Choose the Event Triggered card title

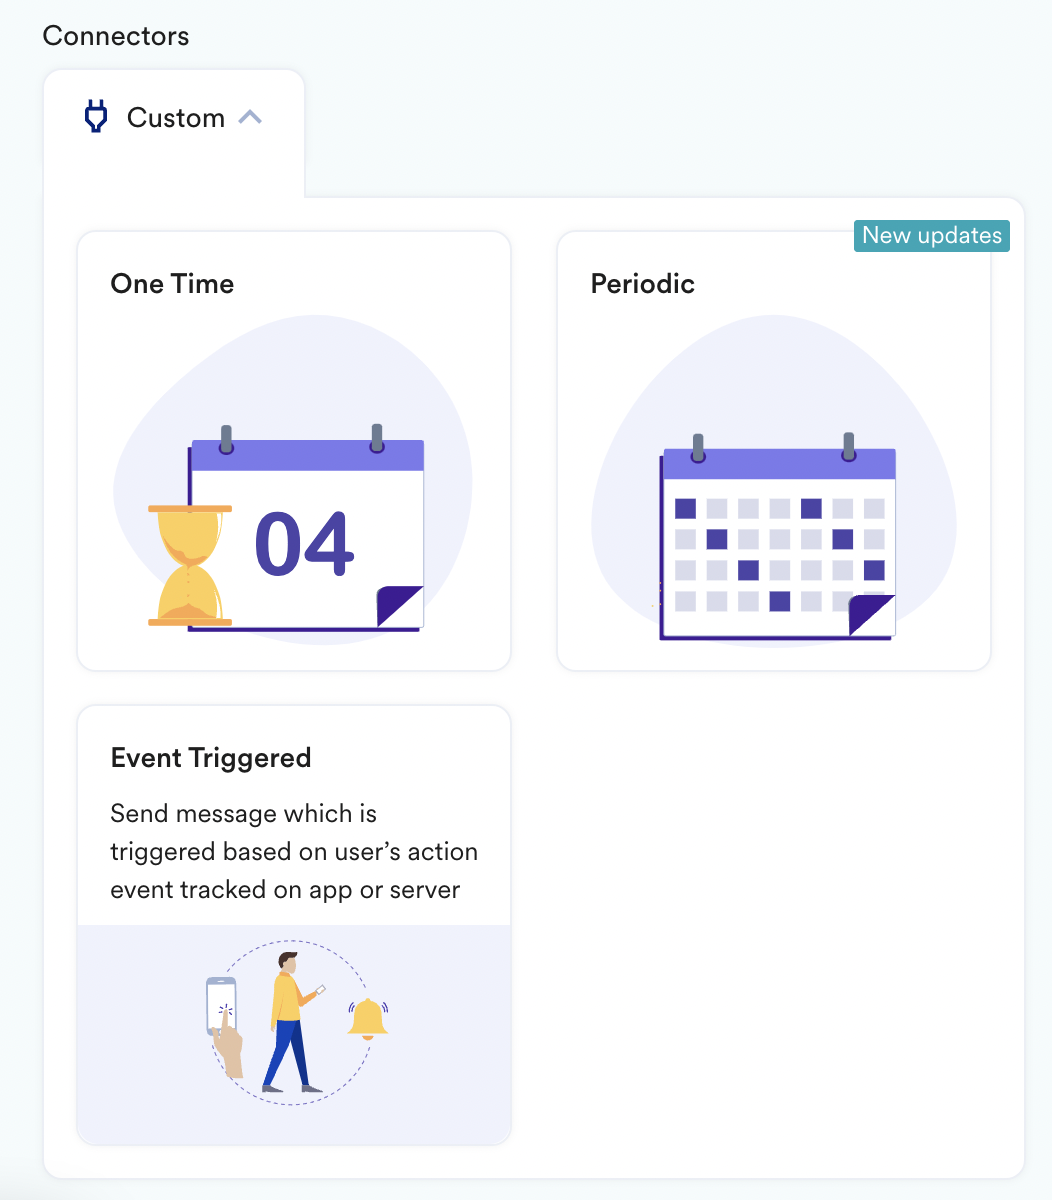[211, 758]
